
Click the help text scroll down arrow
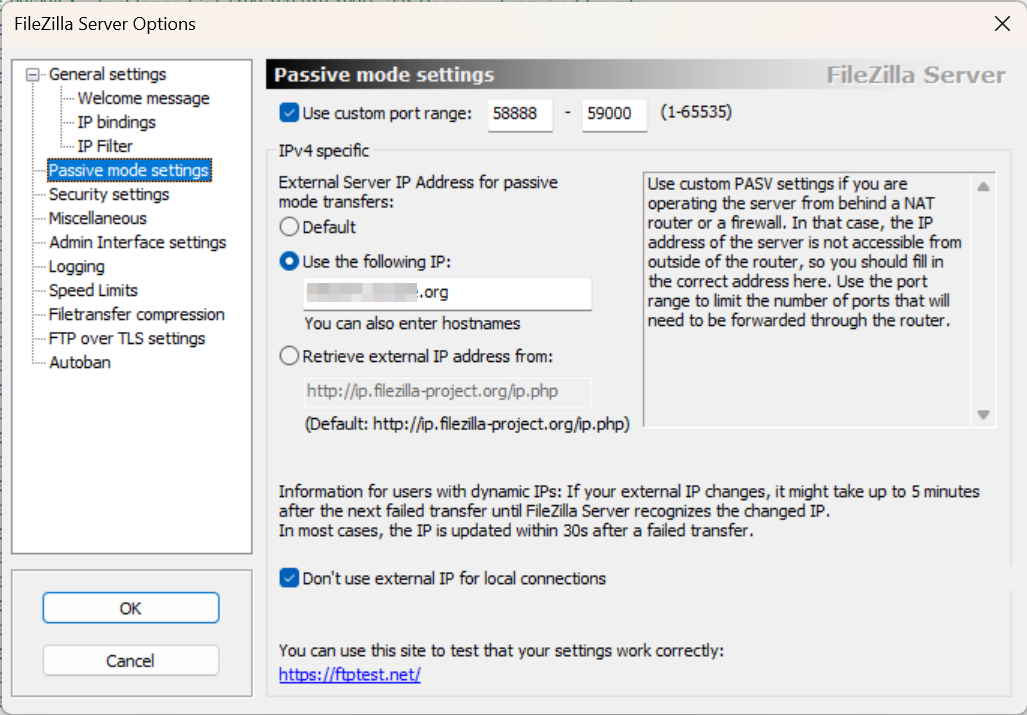coord(983,414)
